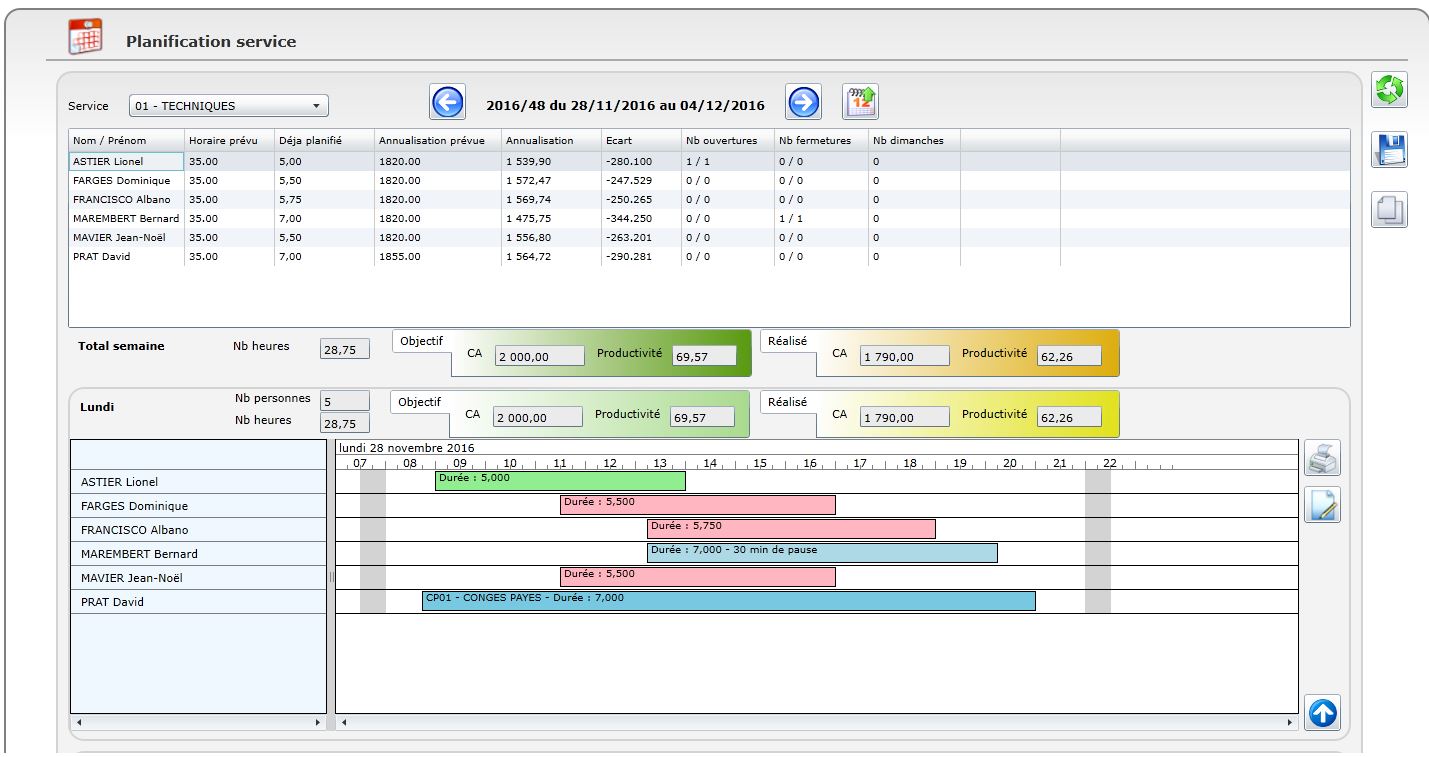Select FRANCISCO Albano Durée 5,750 bar
Image resolution: width=1429 pixels, height=757 pixels.
pos(791,529)
